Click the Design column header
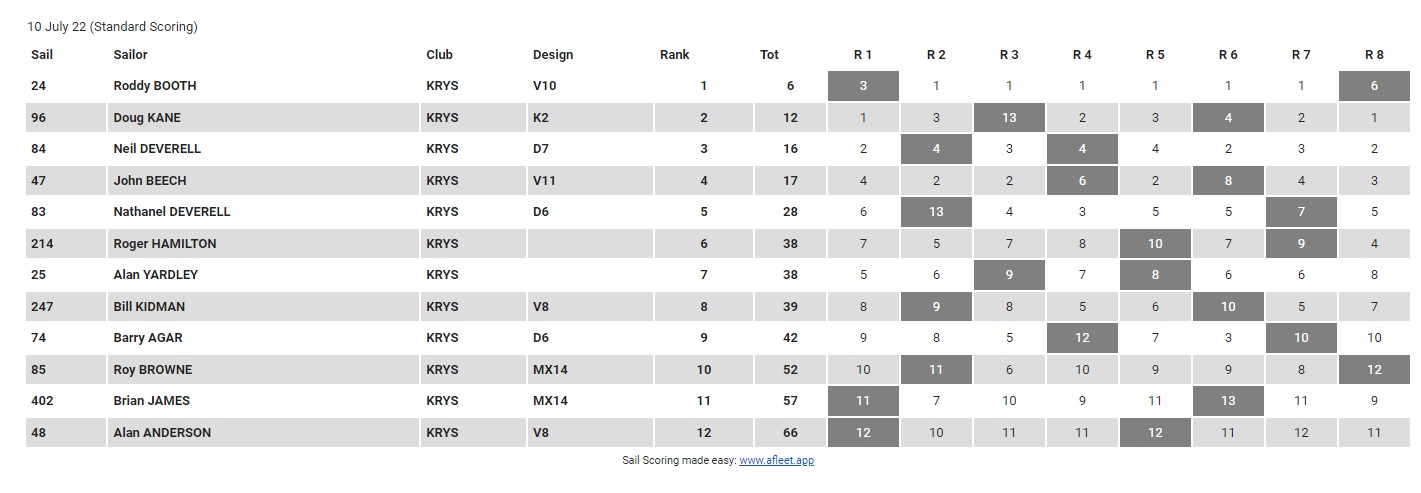The width and height of the screenshot is (1421, 493). (553, 55)
